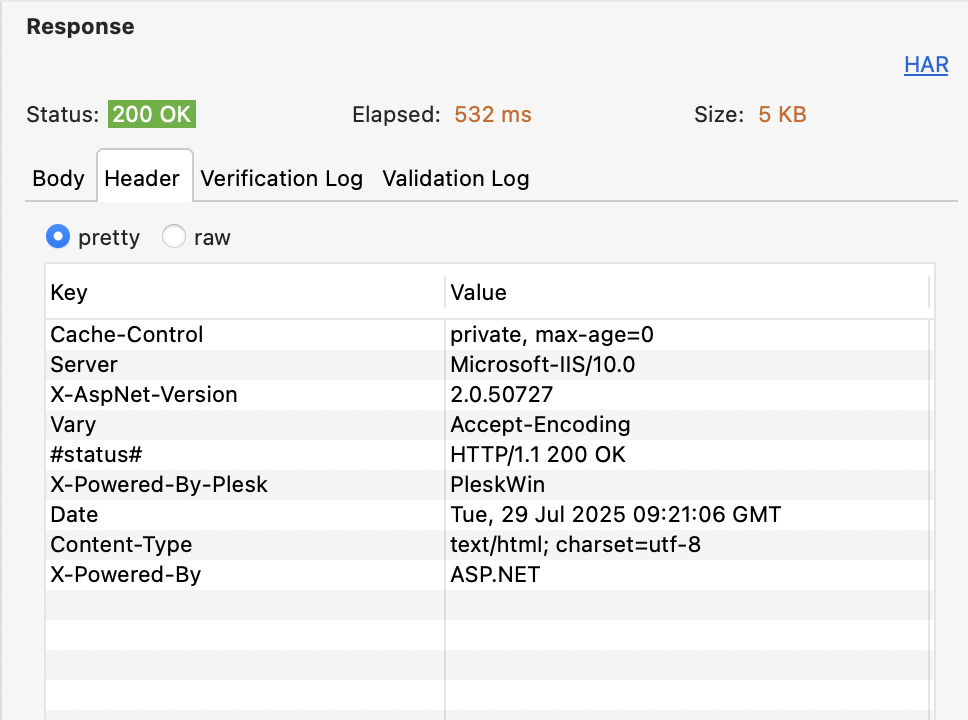Screen dimensions: 968x720
Task: Open the Validation Log tab
Action: tap(456, 178)
